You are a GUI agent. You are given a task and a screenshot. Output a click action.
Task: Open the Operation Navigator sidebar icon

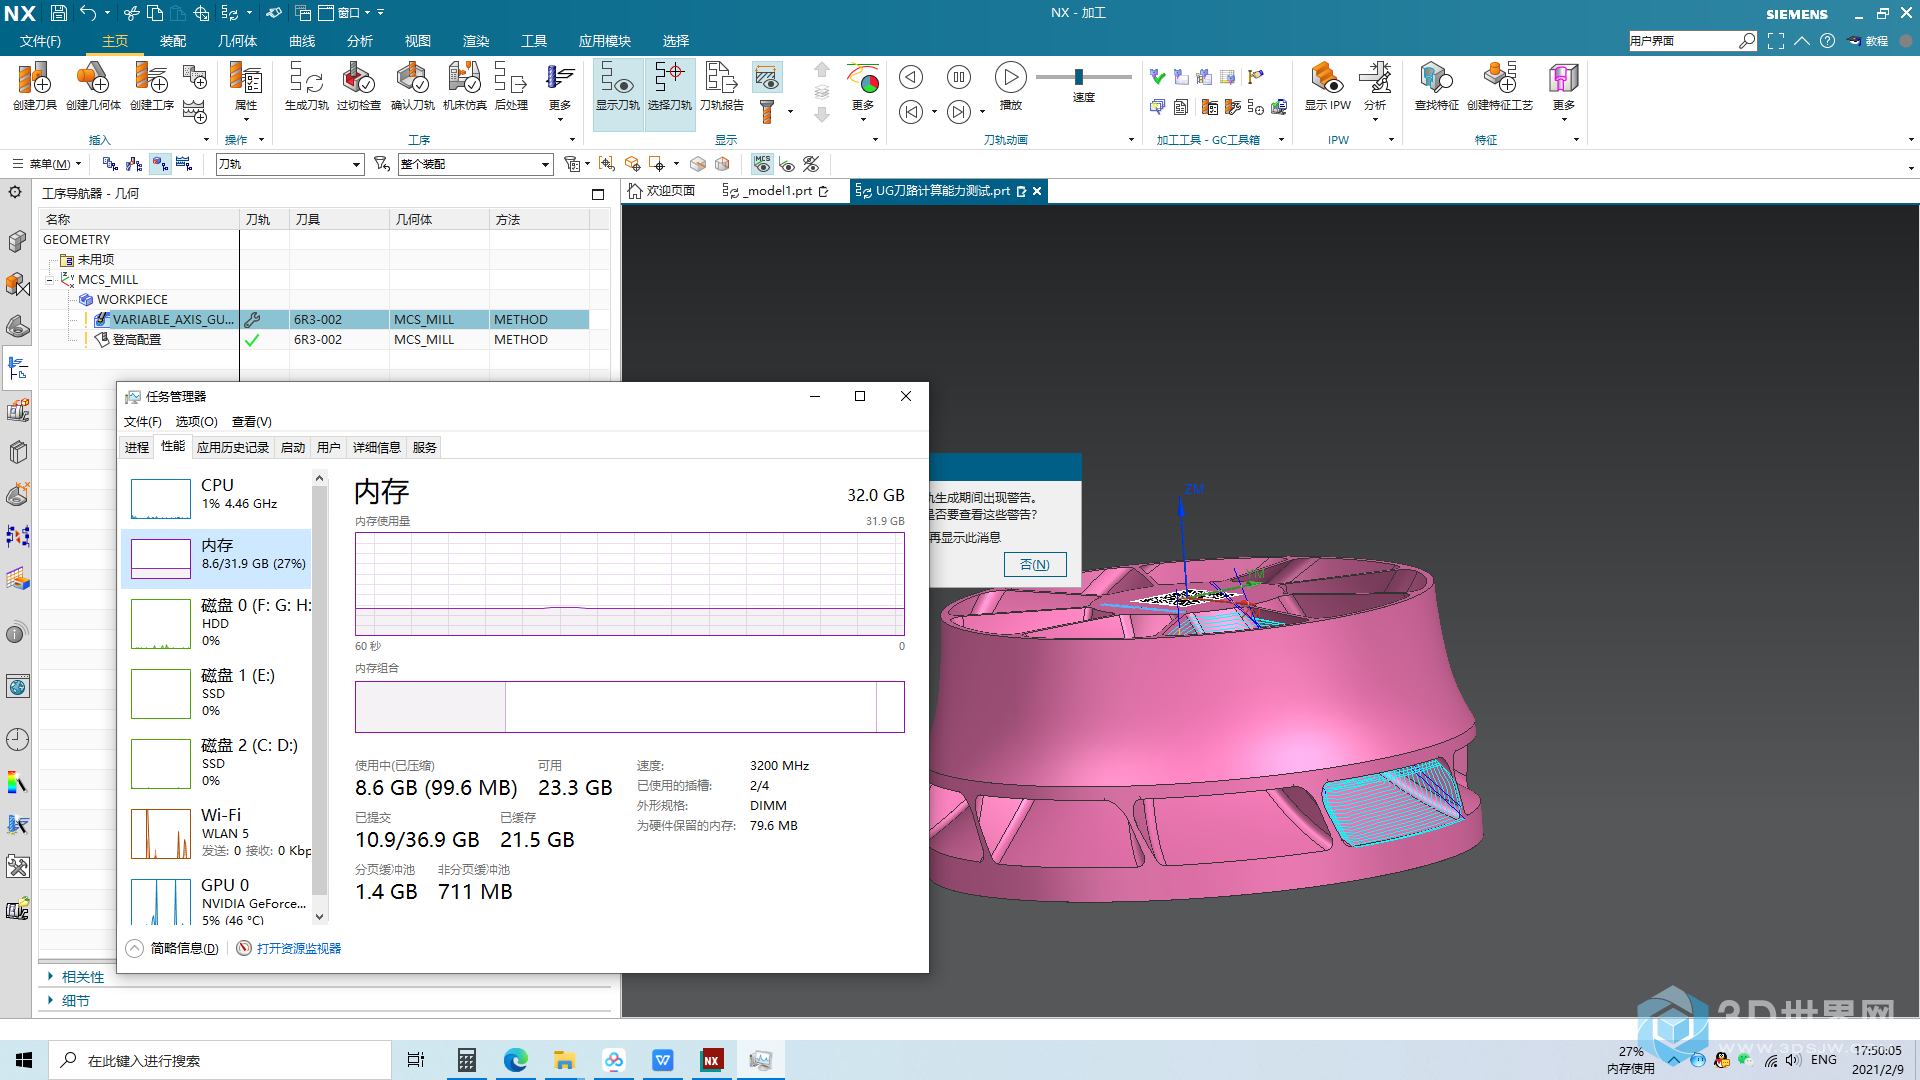pyautogui.click(x=17, y=368)
